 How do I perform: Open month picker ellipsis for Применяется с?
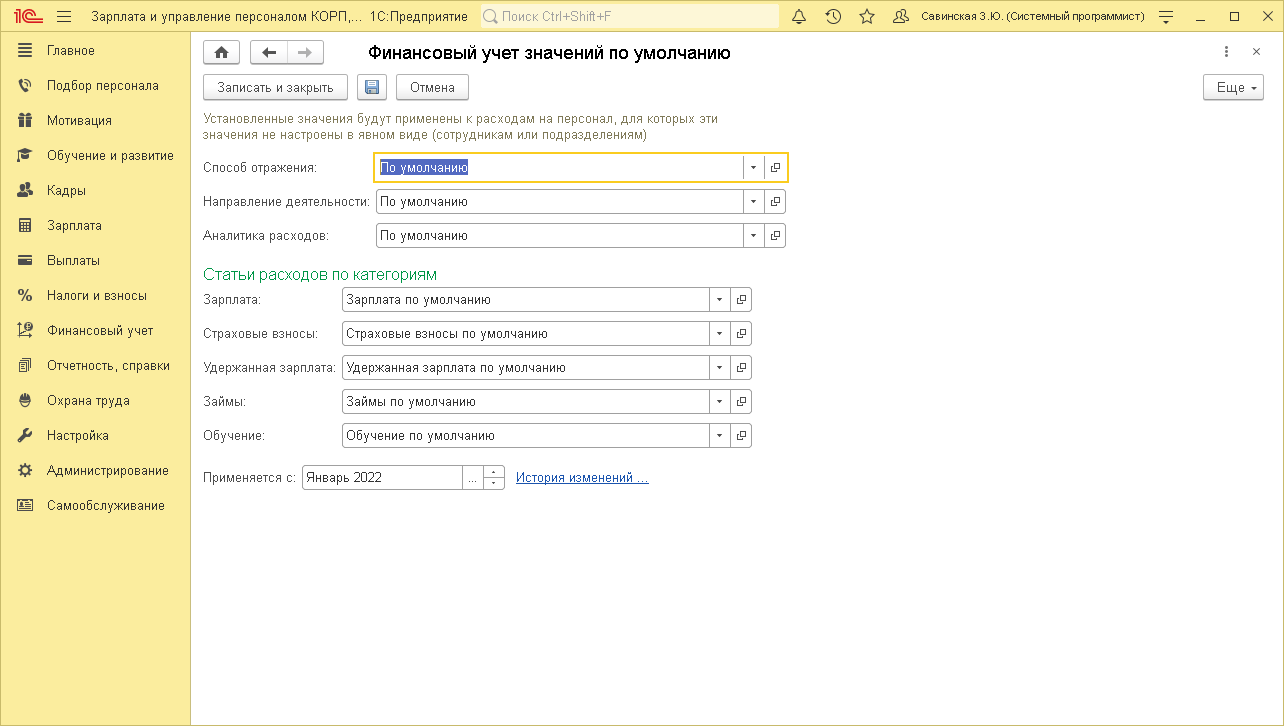(x=472, y=478)
